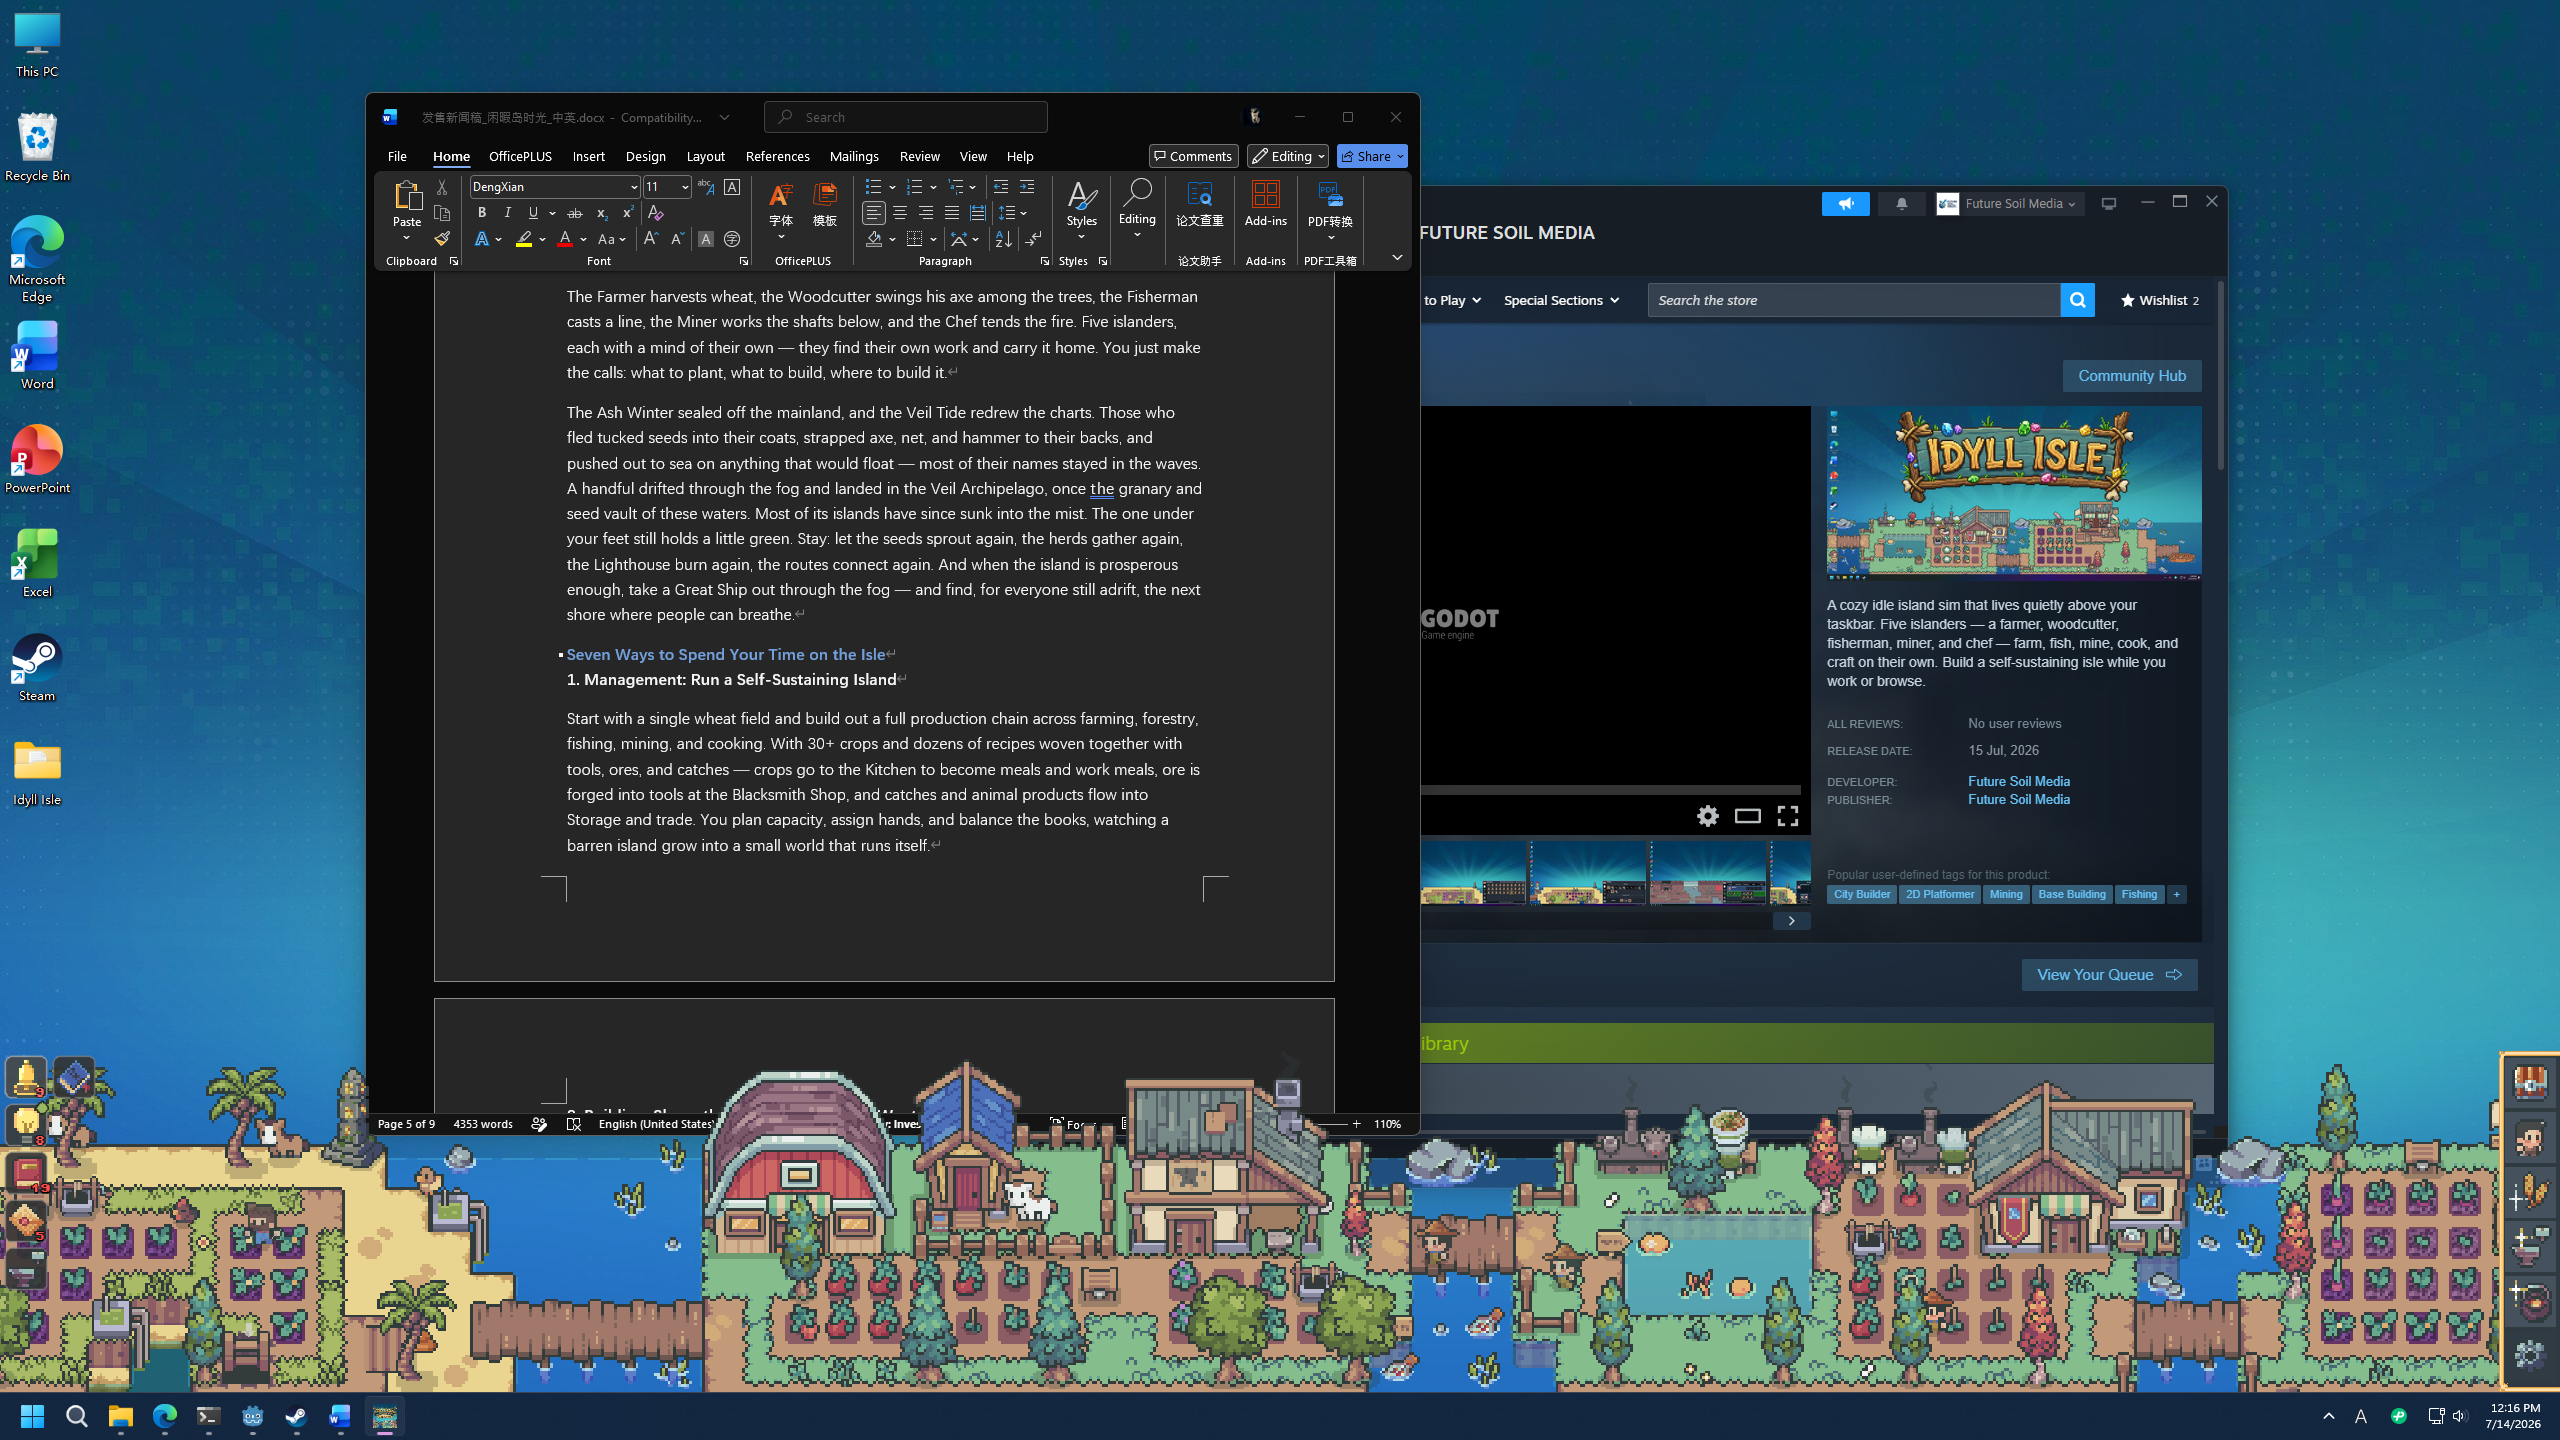The height and width of the screenshot is (1440, 2560).
Task: Click View Your Queue button
Action: [x=2109, y=975]
